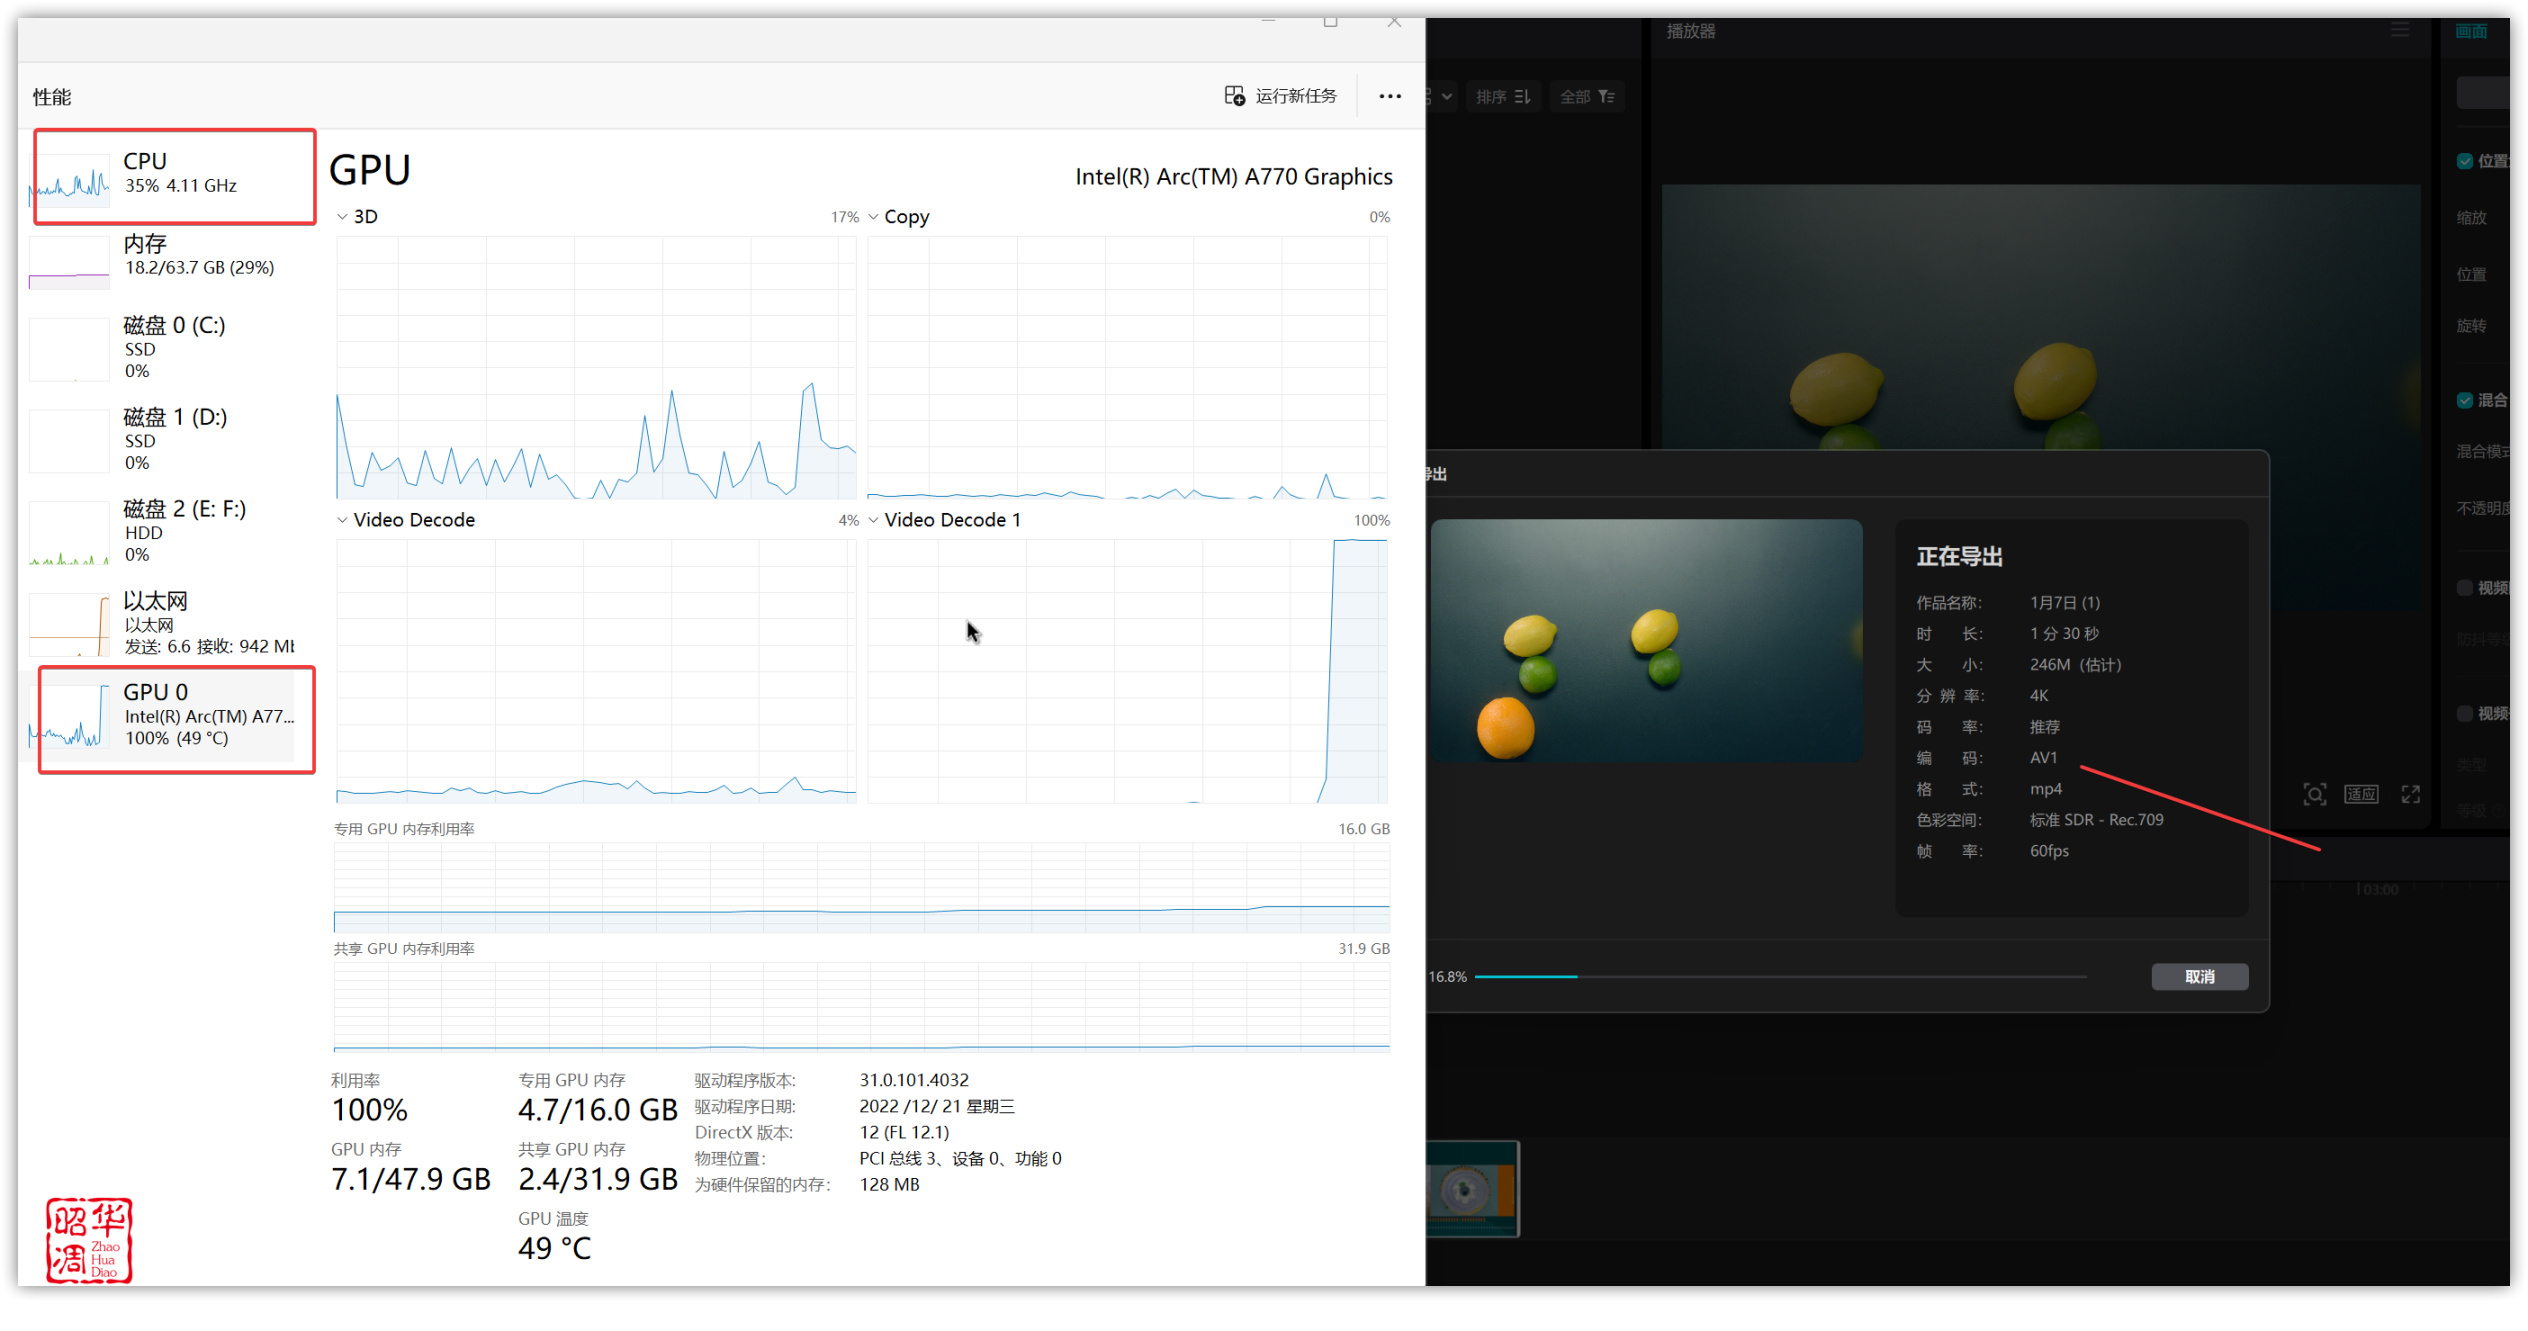
Task: Click the preview zoom focus icon
Action: [2314, 794]
